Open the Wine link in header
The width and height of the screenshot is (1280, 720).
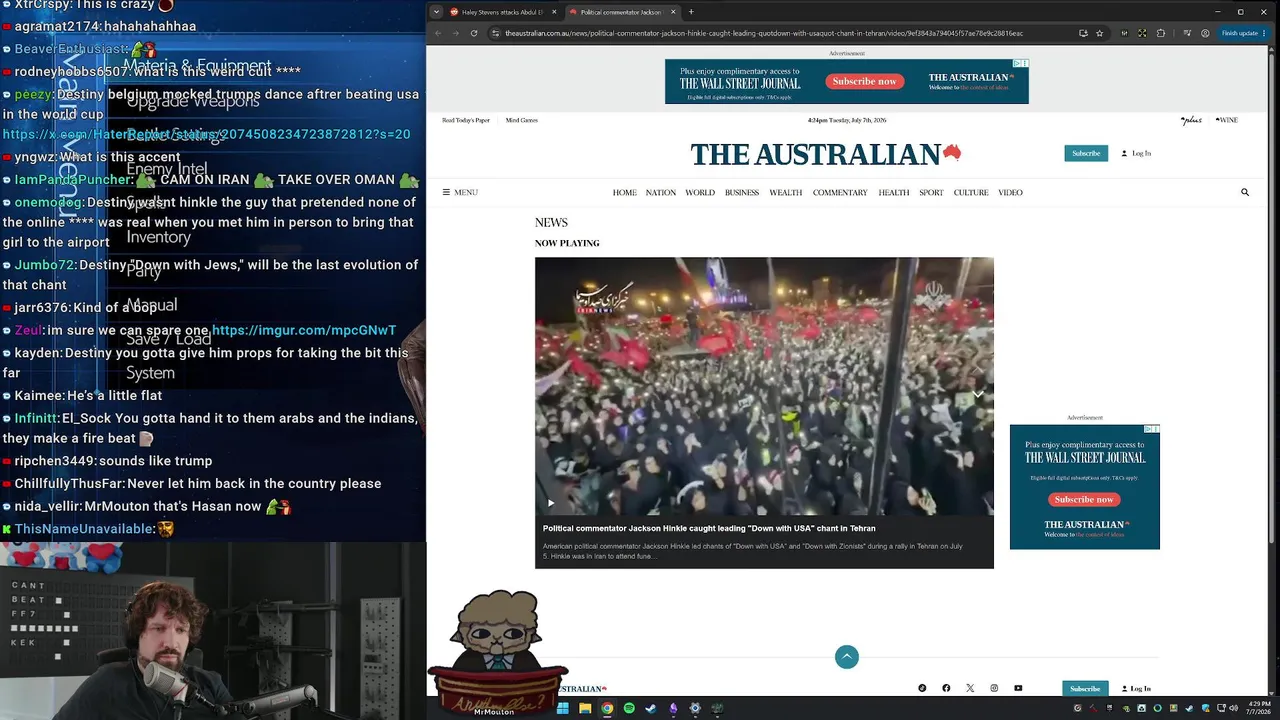point(1227,120)
